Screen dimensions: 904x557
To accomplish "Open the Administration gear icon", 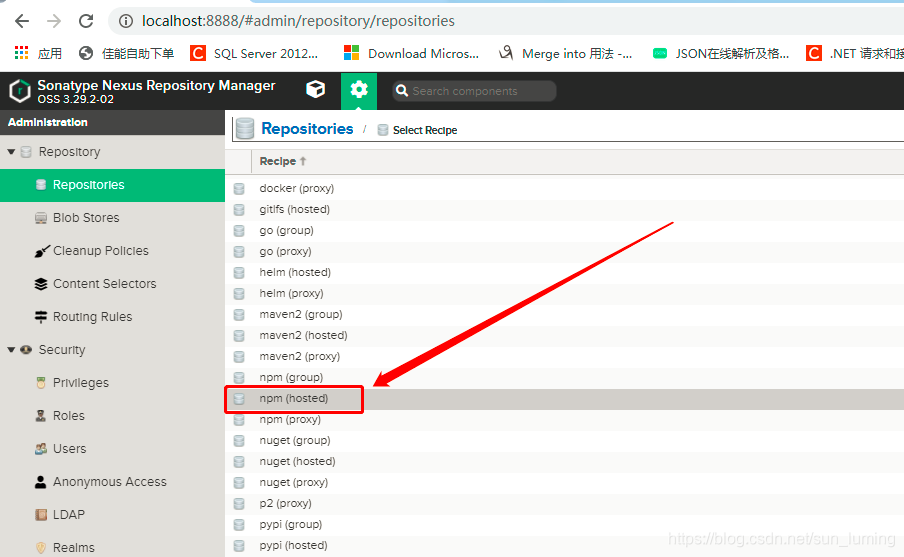I will tap(359, 90).
